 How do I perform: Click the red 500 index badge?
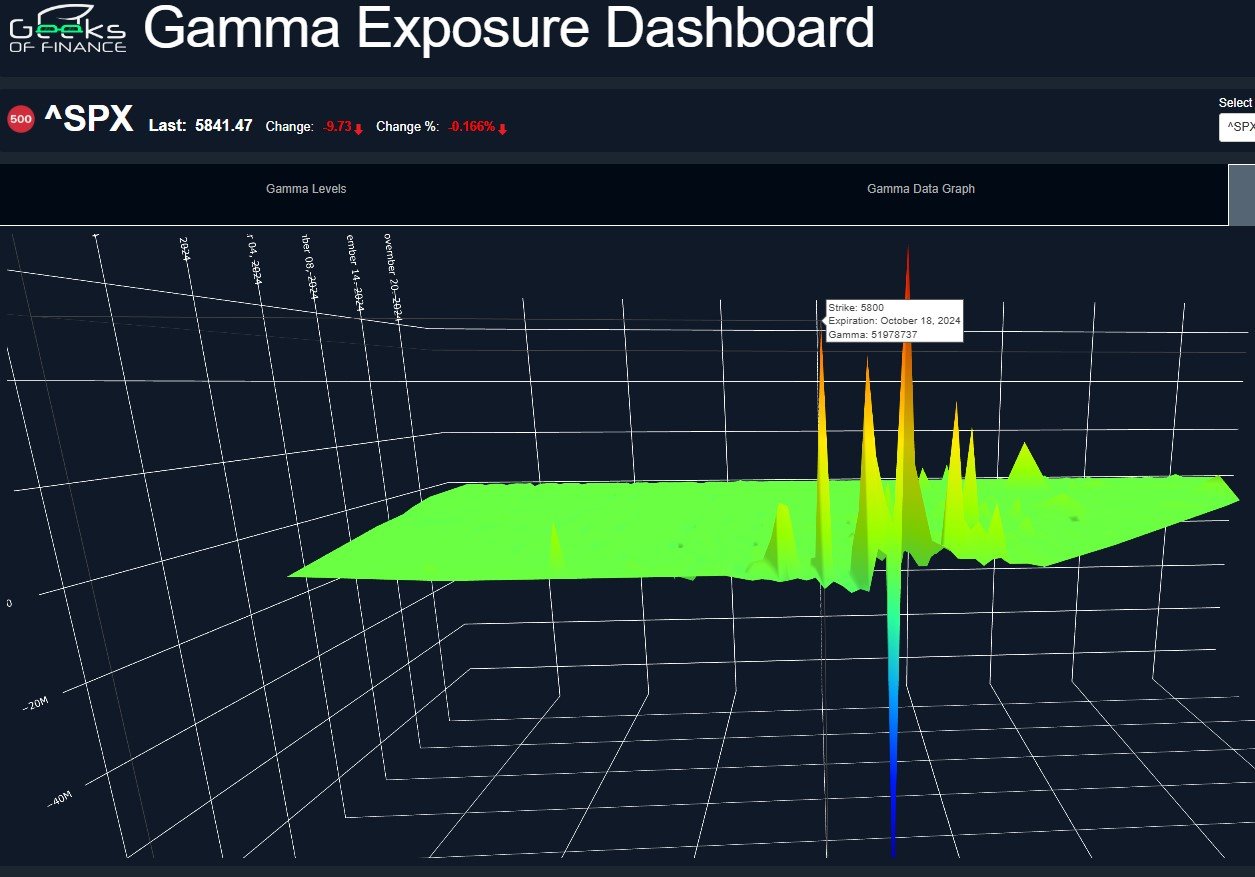[20, 120]
